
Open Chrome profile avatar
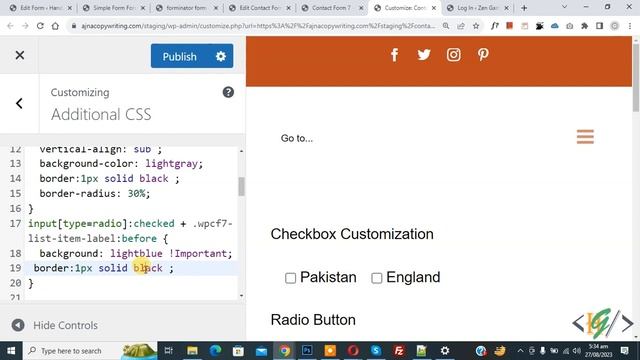click(x=614, y=26)
